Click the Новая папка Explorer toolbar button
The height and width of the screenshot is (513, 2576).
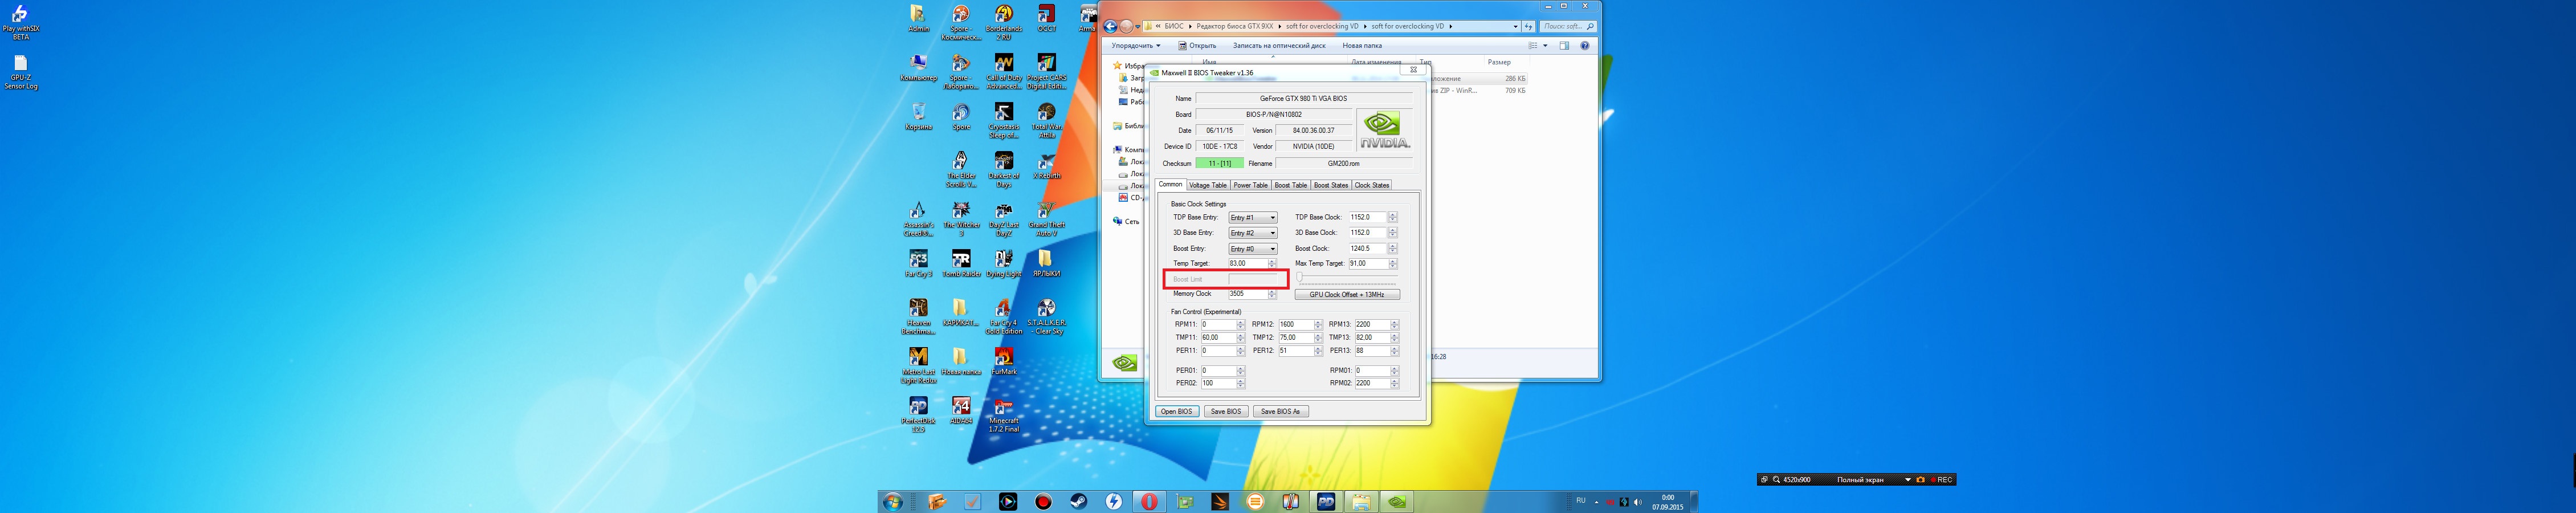(1362, 45)
